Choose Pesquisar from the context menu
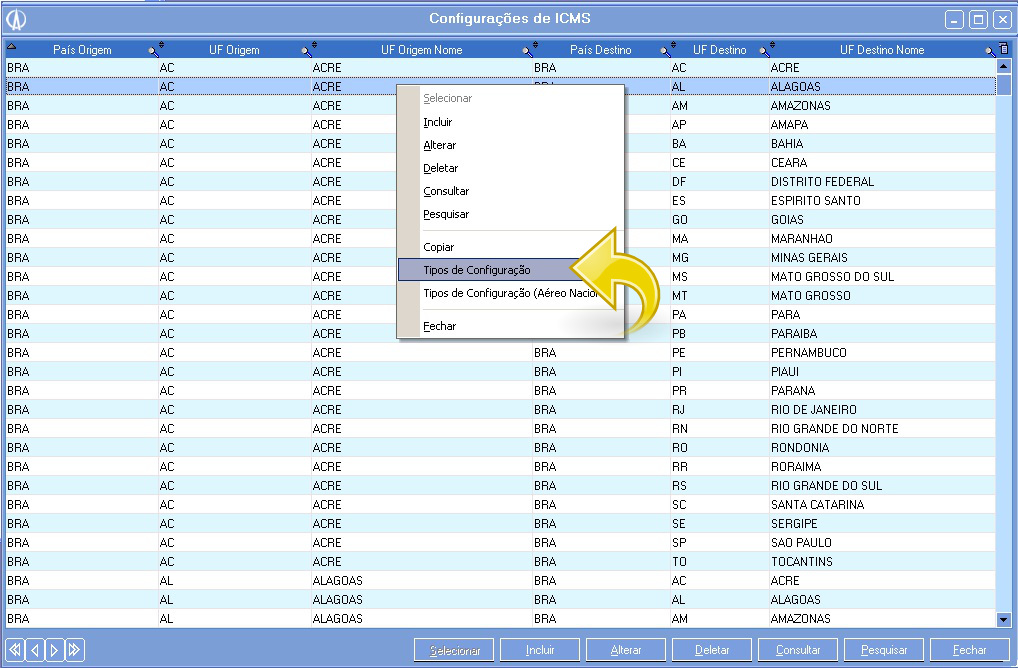The height and width of the screenshot is (668, 1018). click(x=446, y=214)
